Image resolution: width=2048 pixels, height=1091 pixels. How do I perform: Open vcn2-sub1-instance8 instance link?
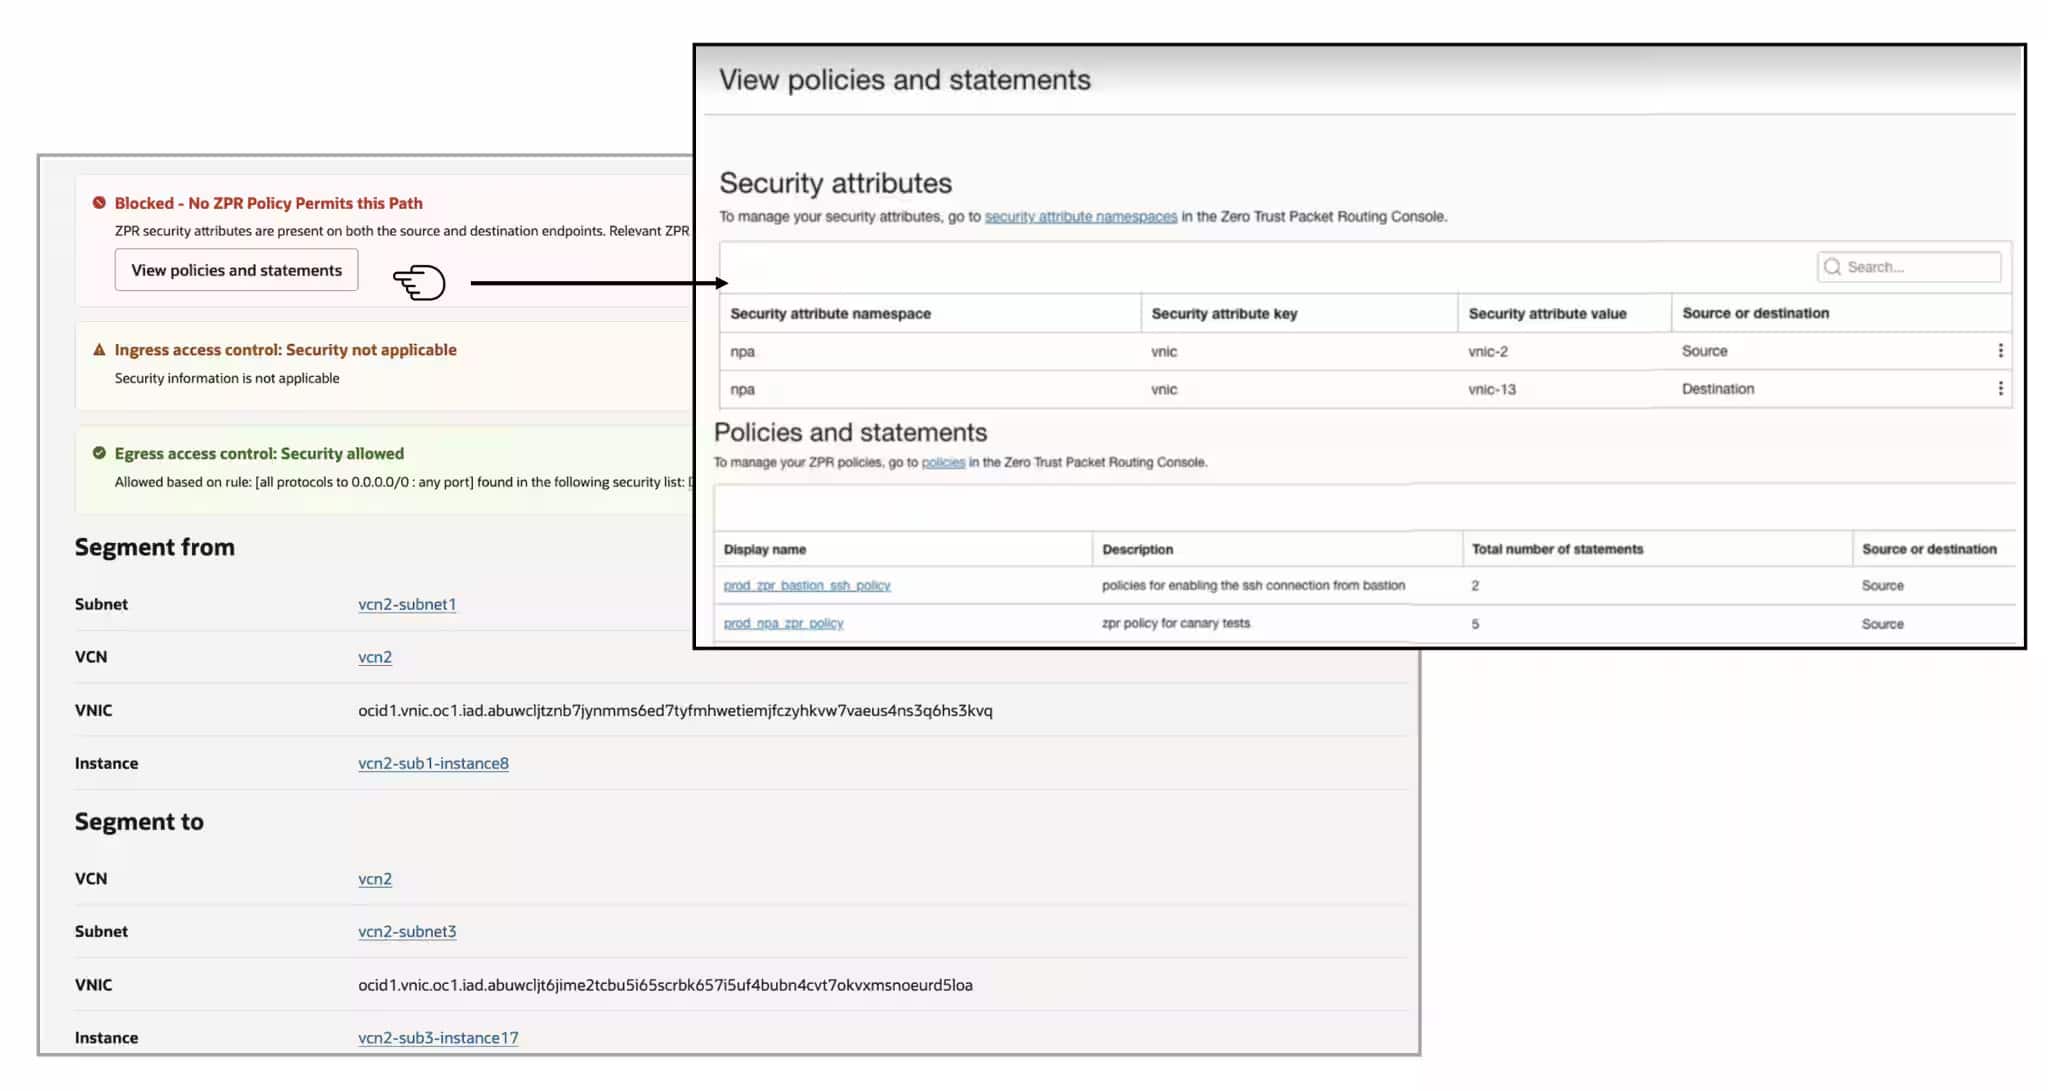[433, 763]
